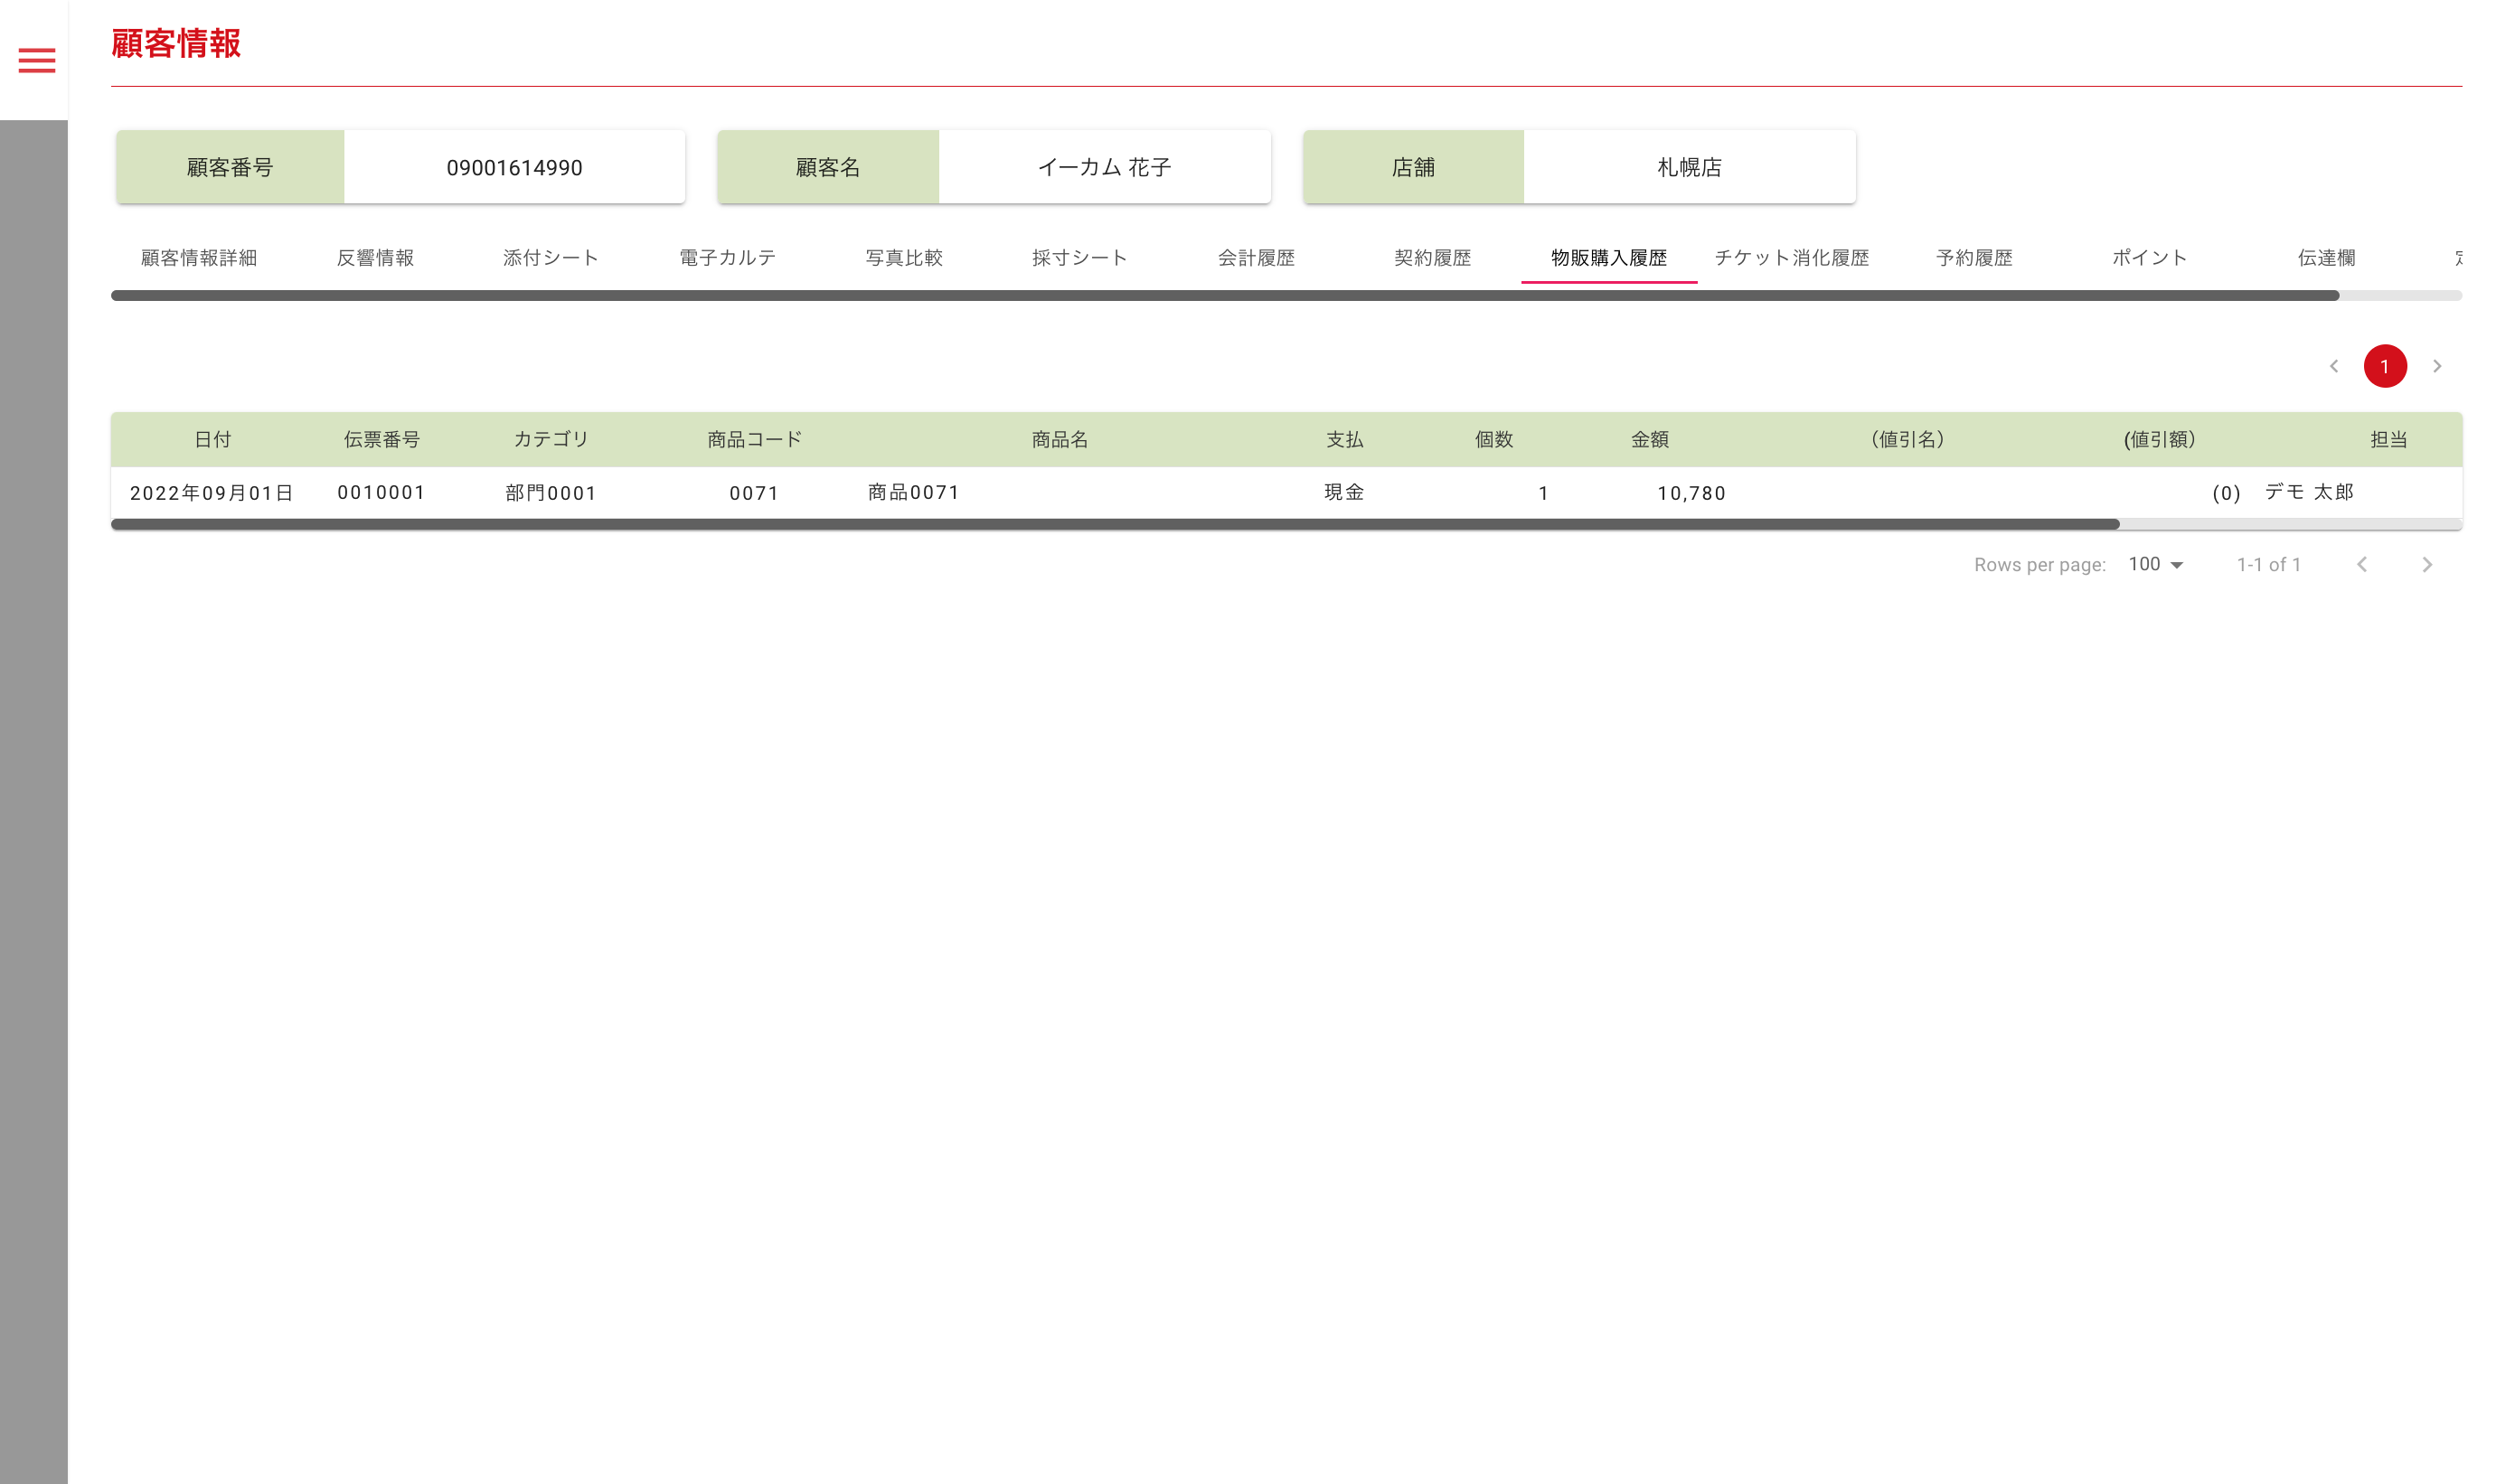
Task: Click the customer number 09001614990 field
Action: pos(514,167)
